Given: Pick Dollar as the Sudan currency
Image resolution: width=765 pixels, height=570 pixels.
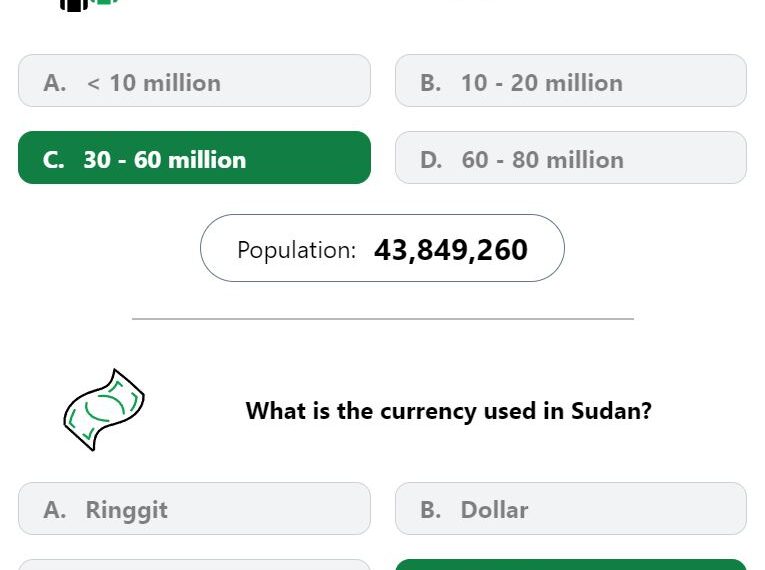Looking at the screenshot, I should click(x=571, y=509).
